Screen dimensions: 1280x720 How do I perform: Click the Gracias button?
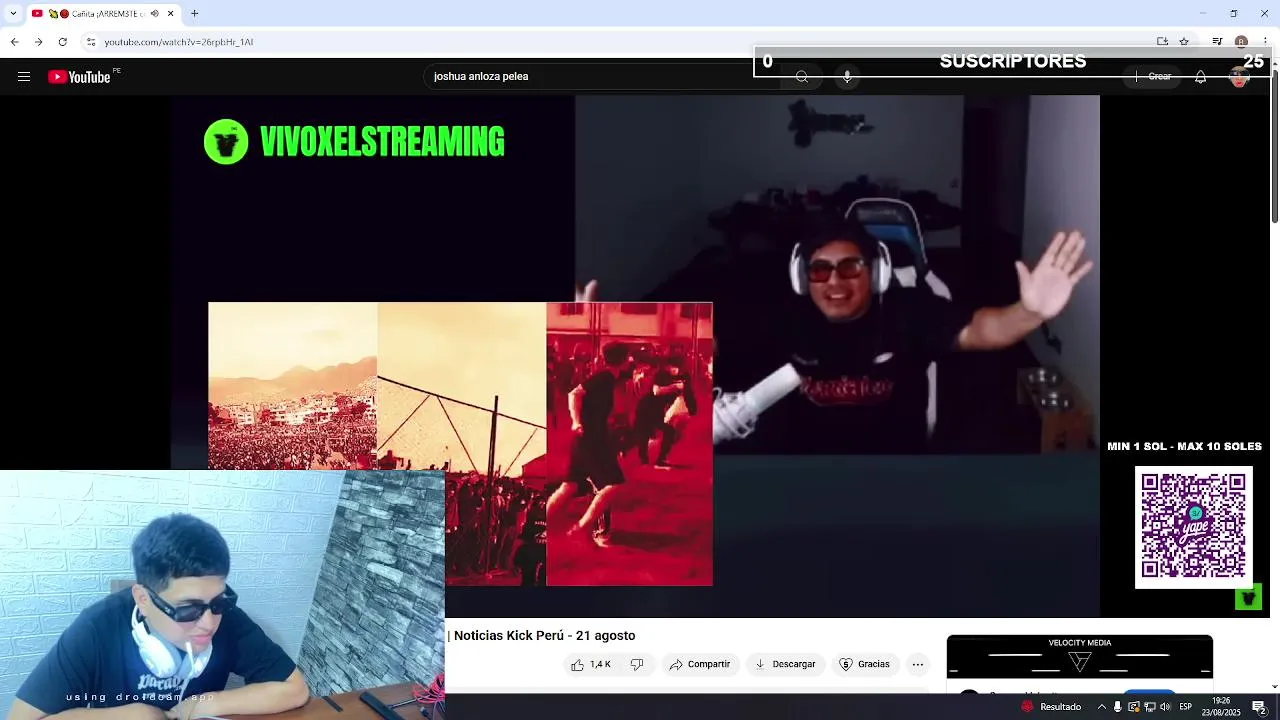pyautogui.click(x=864, y=665)
